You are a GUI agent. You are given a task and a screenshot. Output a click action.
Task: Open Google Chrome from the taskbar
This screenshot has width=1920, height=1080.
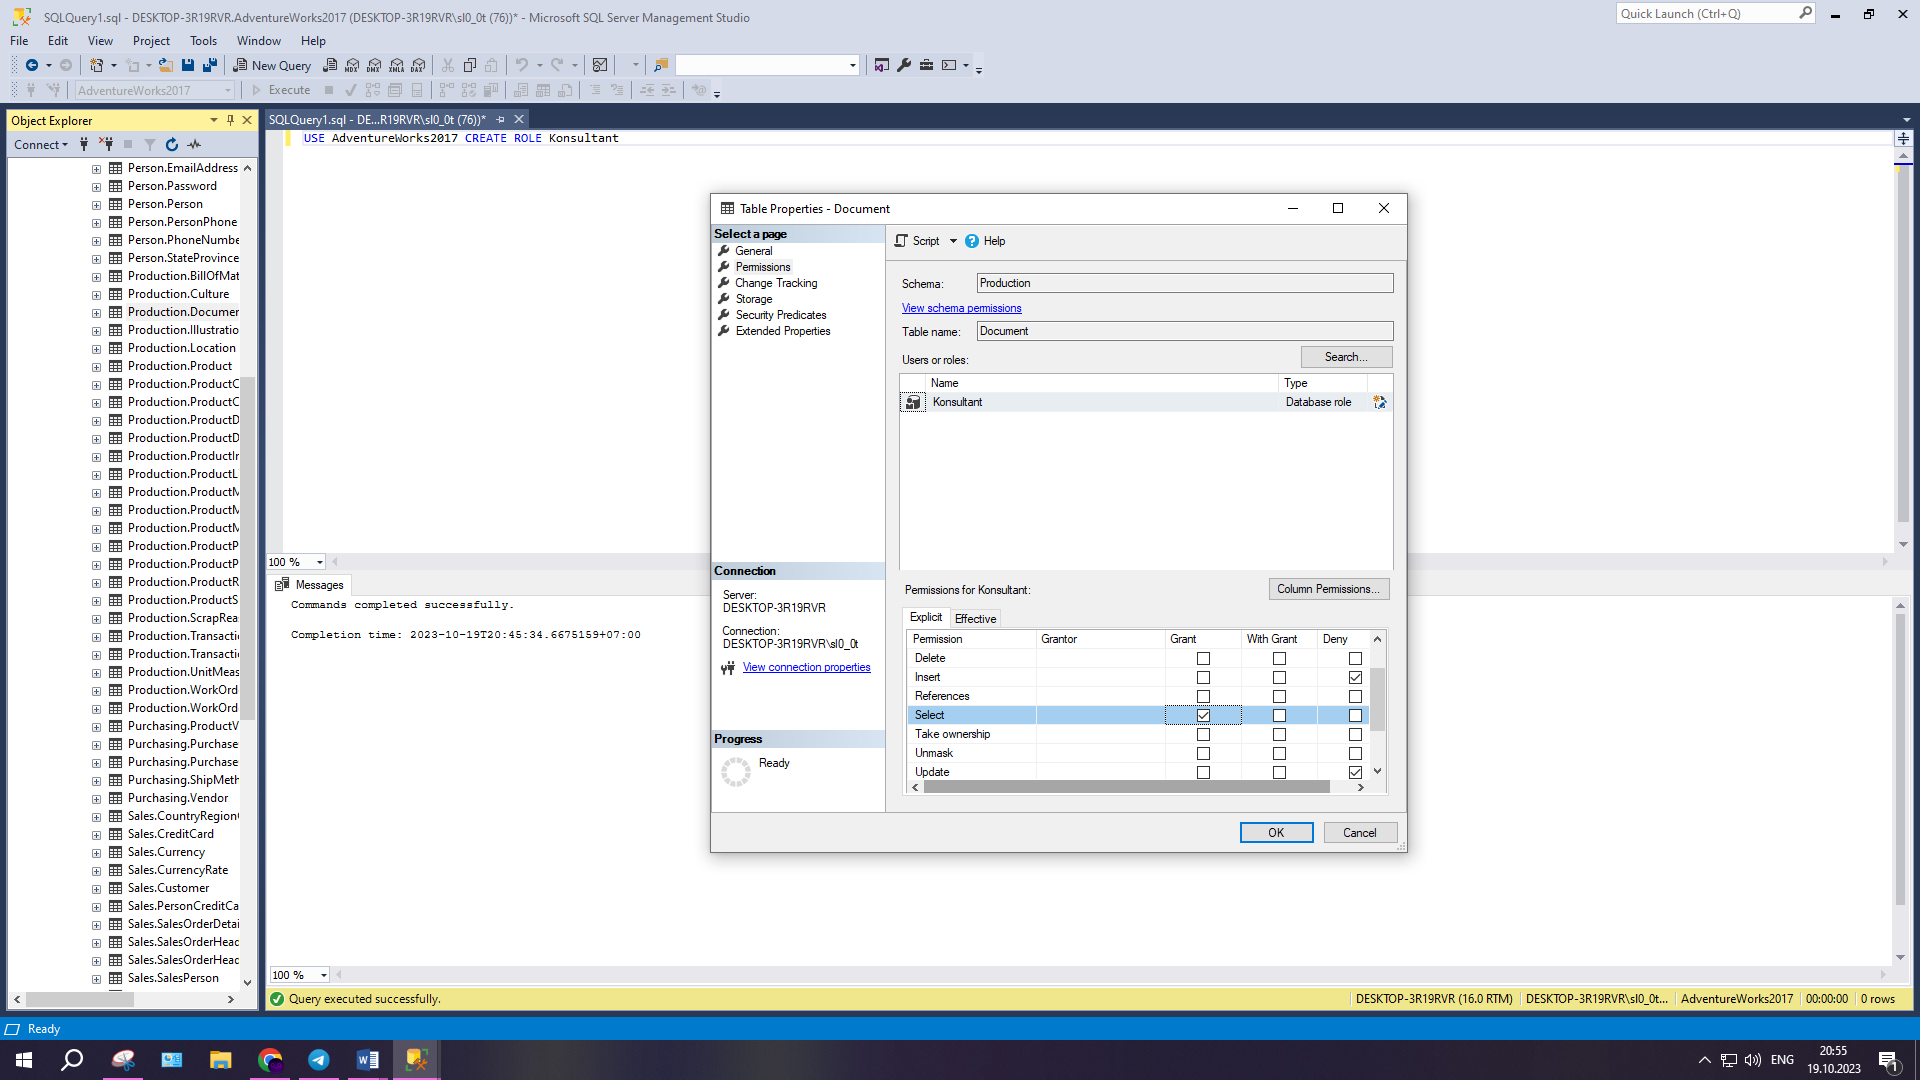[270, 1060]
